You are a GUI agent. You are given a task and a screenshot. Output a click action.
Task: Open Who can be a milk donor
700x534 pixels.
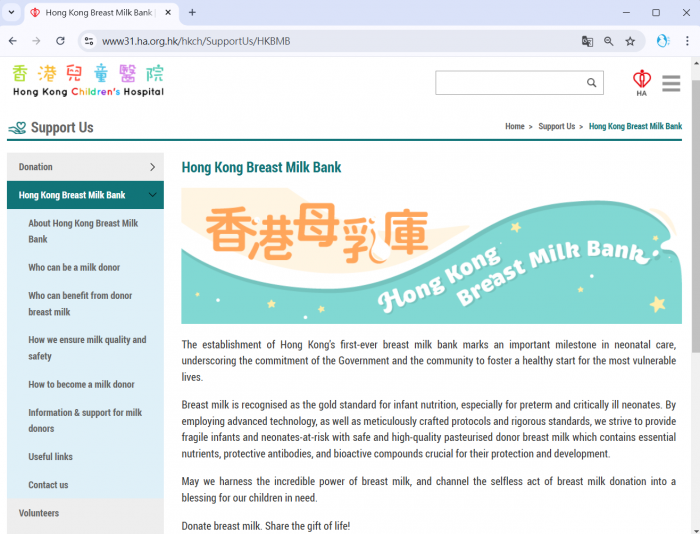pyautogui.click(x=74, y=267)
